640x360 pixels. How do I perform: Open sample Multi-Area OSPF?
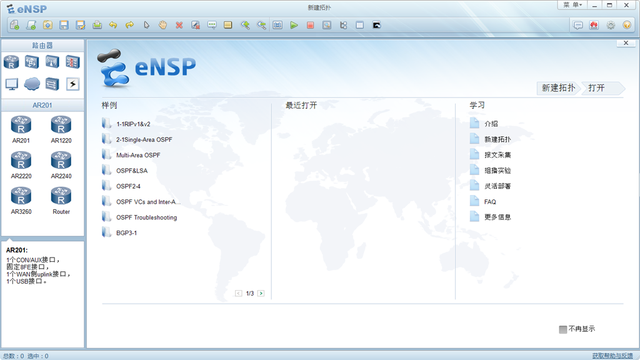[x=131, y=155]
